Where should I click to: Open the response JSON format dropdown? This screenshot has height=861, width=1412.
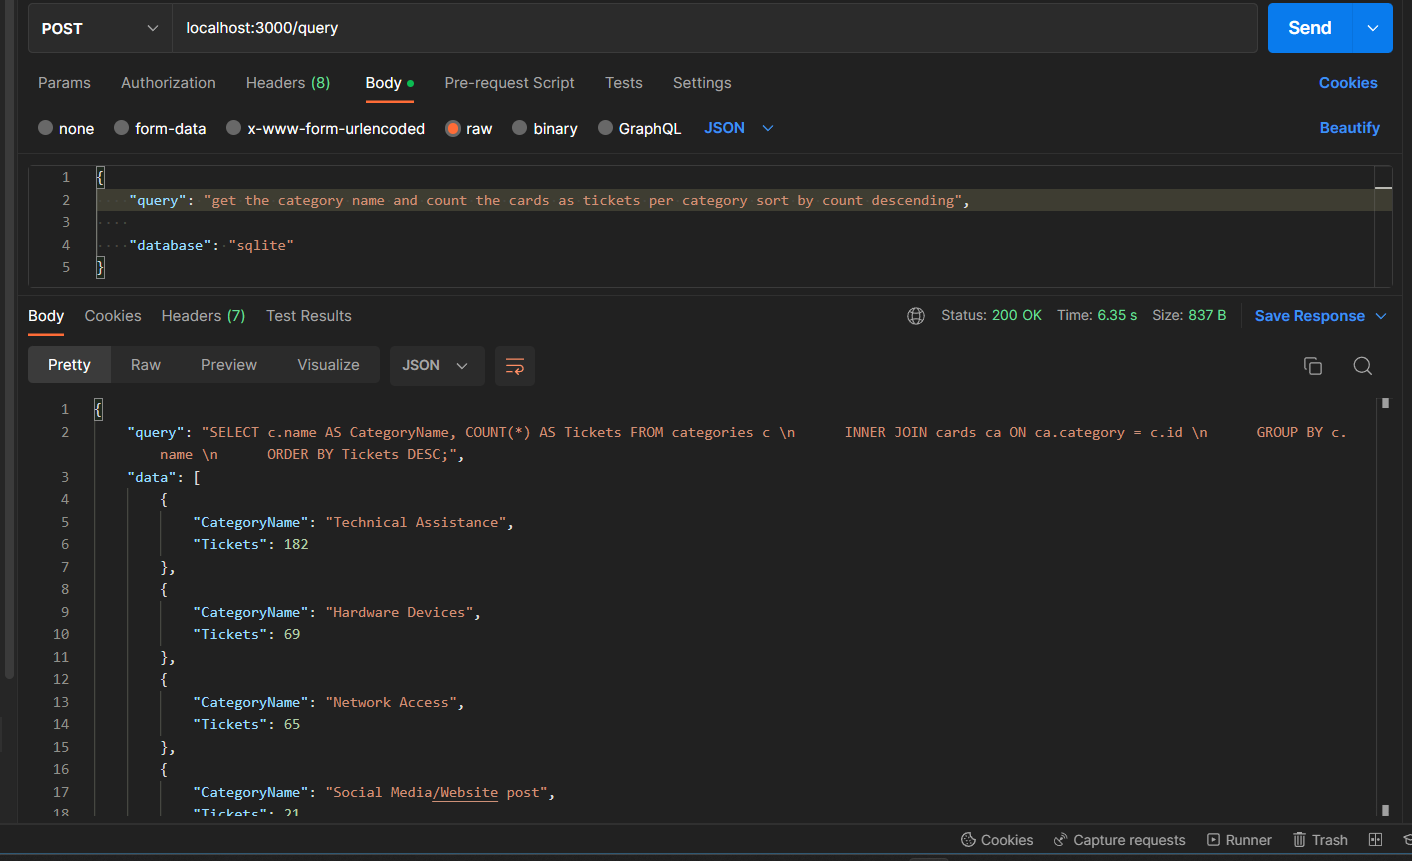(437, 366)
